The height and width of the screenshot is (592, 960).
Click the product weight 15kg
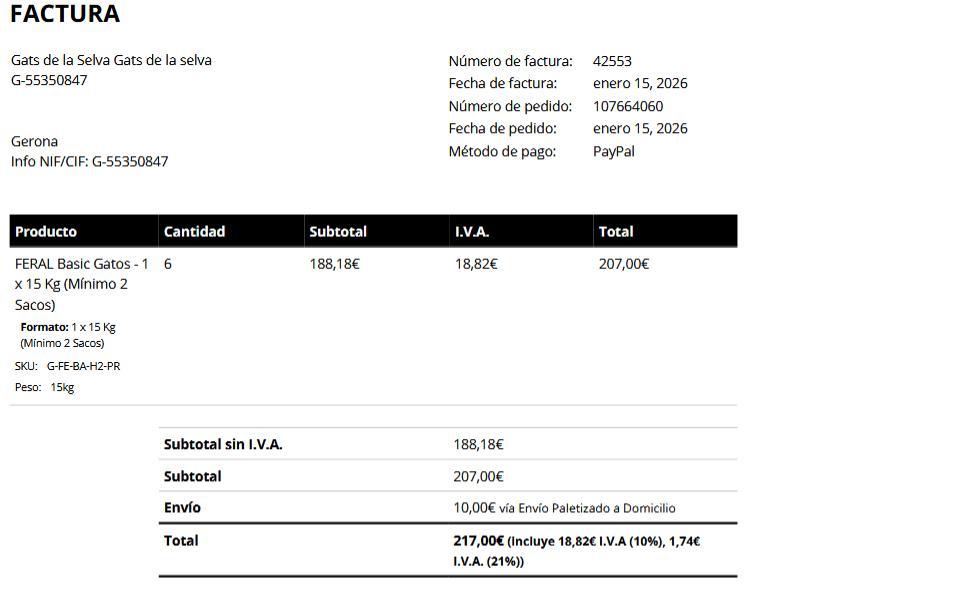pos(62,387)
